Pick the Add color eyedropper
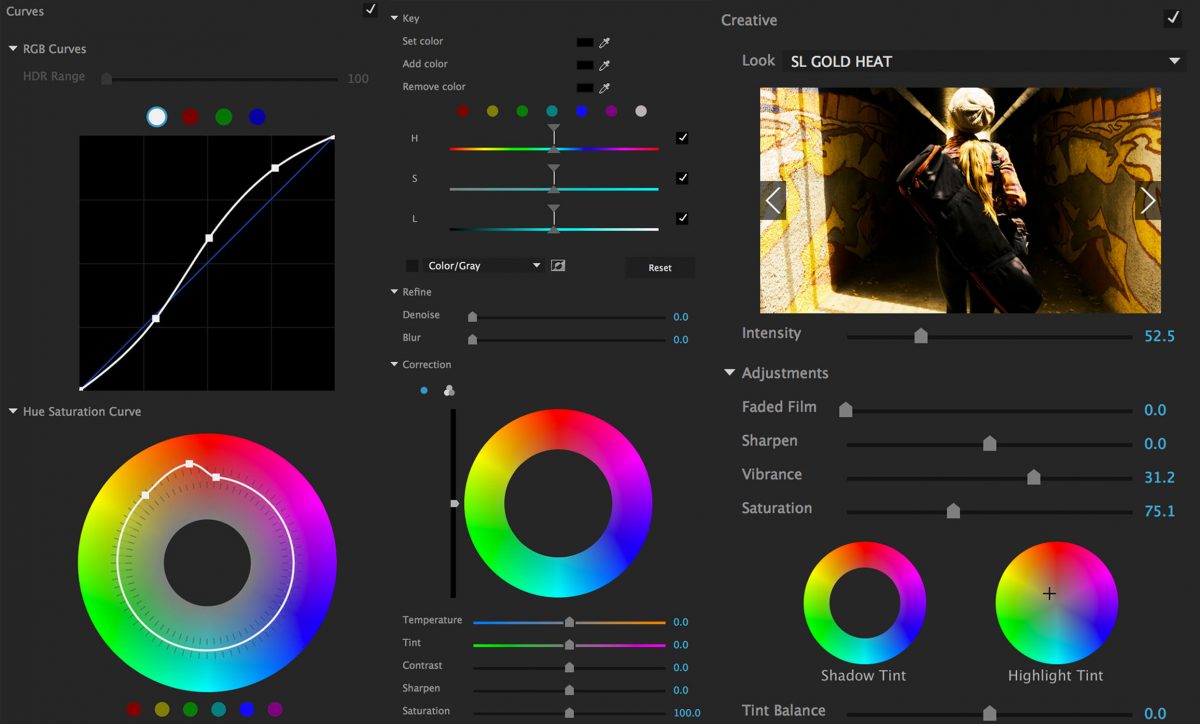Viewport: 1200px width, 724px height. point(604,65)
